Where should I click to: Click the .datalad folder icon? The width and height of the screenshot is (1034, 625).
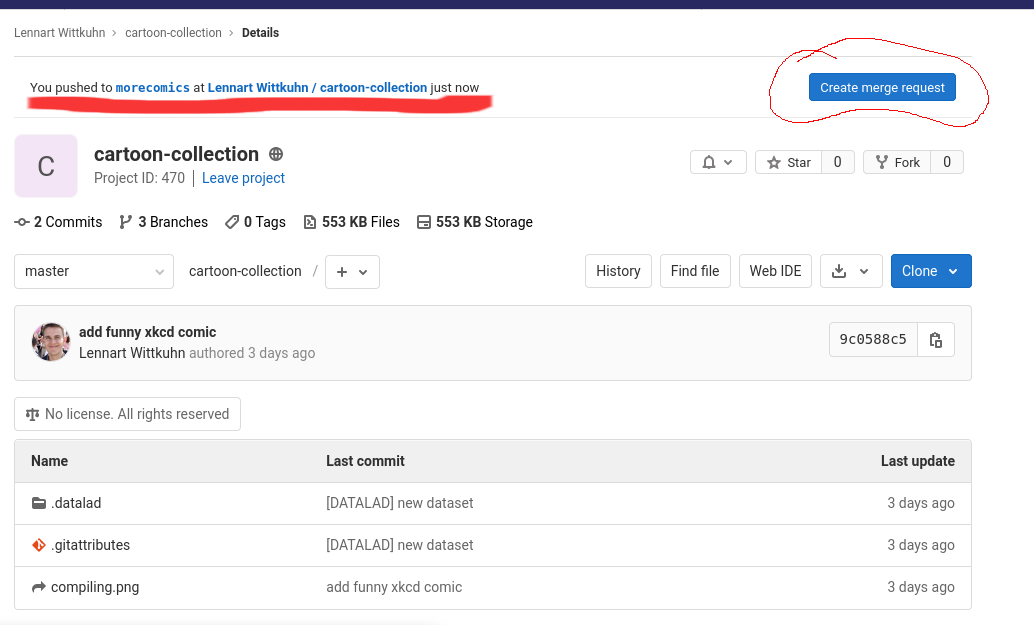39,504
